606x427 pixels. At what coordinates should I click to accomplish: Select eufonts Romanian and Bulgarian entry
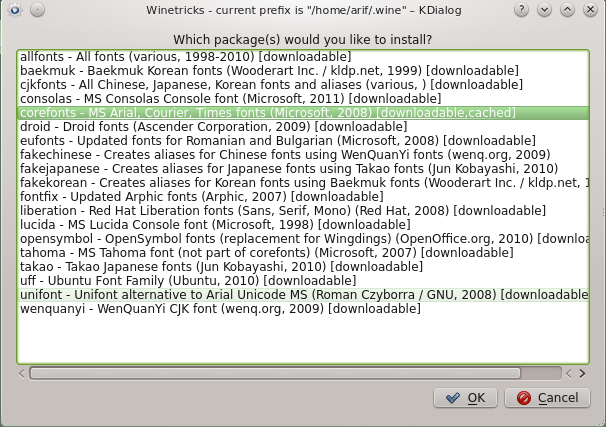click(x=303, y=141)
